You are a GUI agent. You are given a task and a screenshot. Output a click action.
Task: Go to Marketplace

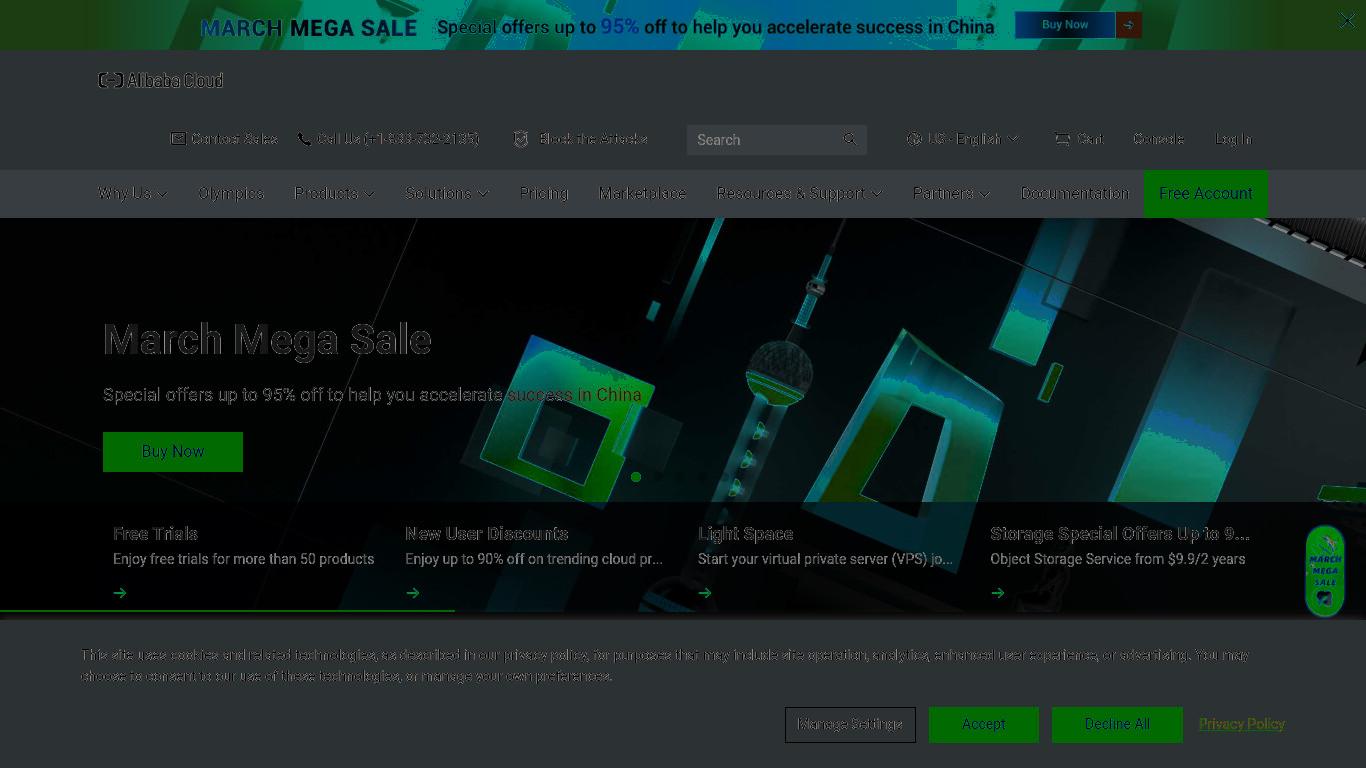[x=642, y=193]
